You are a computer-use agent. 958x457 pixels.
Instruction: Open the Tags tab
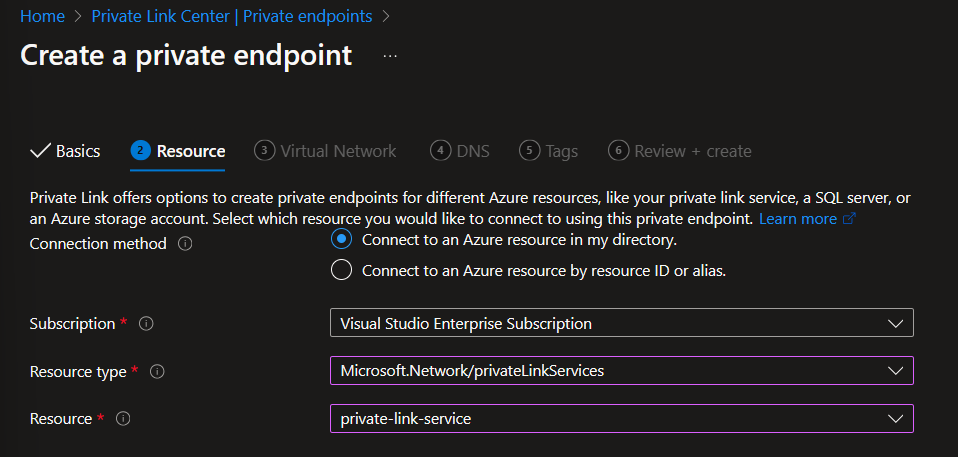[549, 151]
